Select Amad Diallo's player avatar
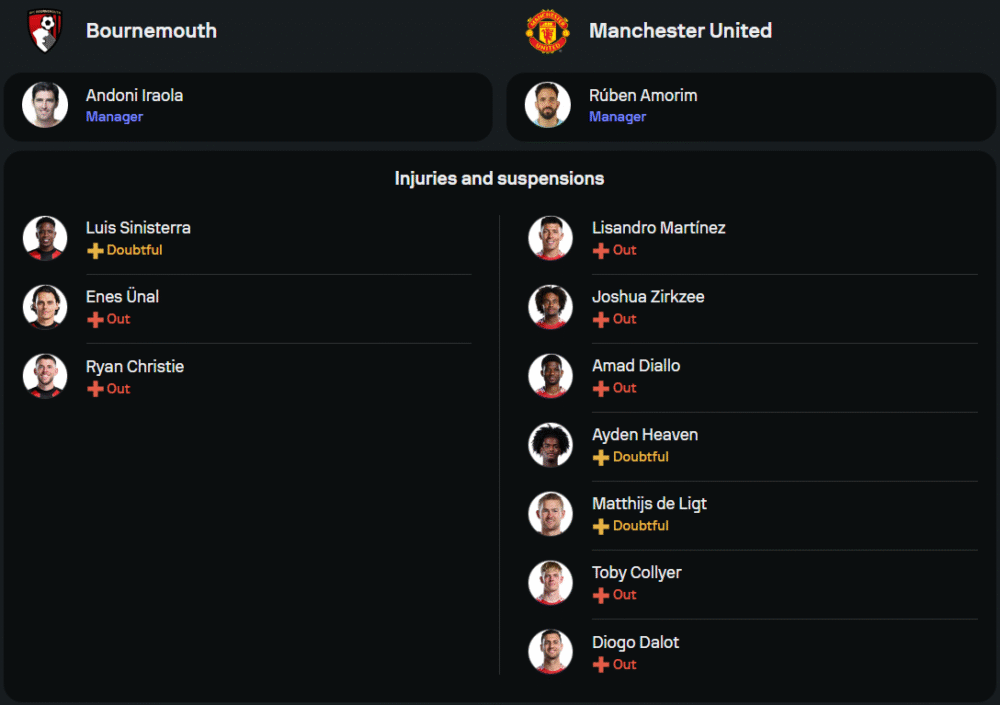1000x705 pixels. pos(550,376)
